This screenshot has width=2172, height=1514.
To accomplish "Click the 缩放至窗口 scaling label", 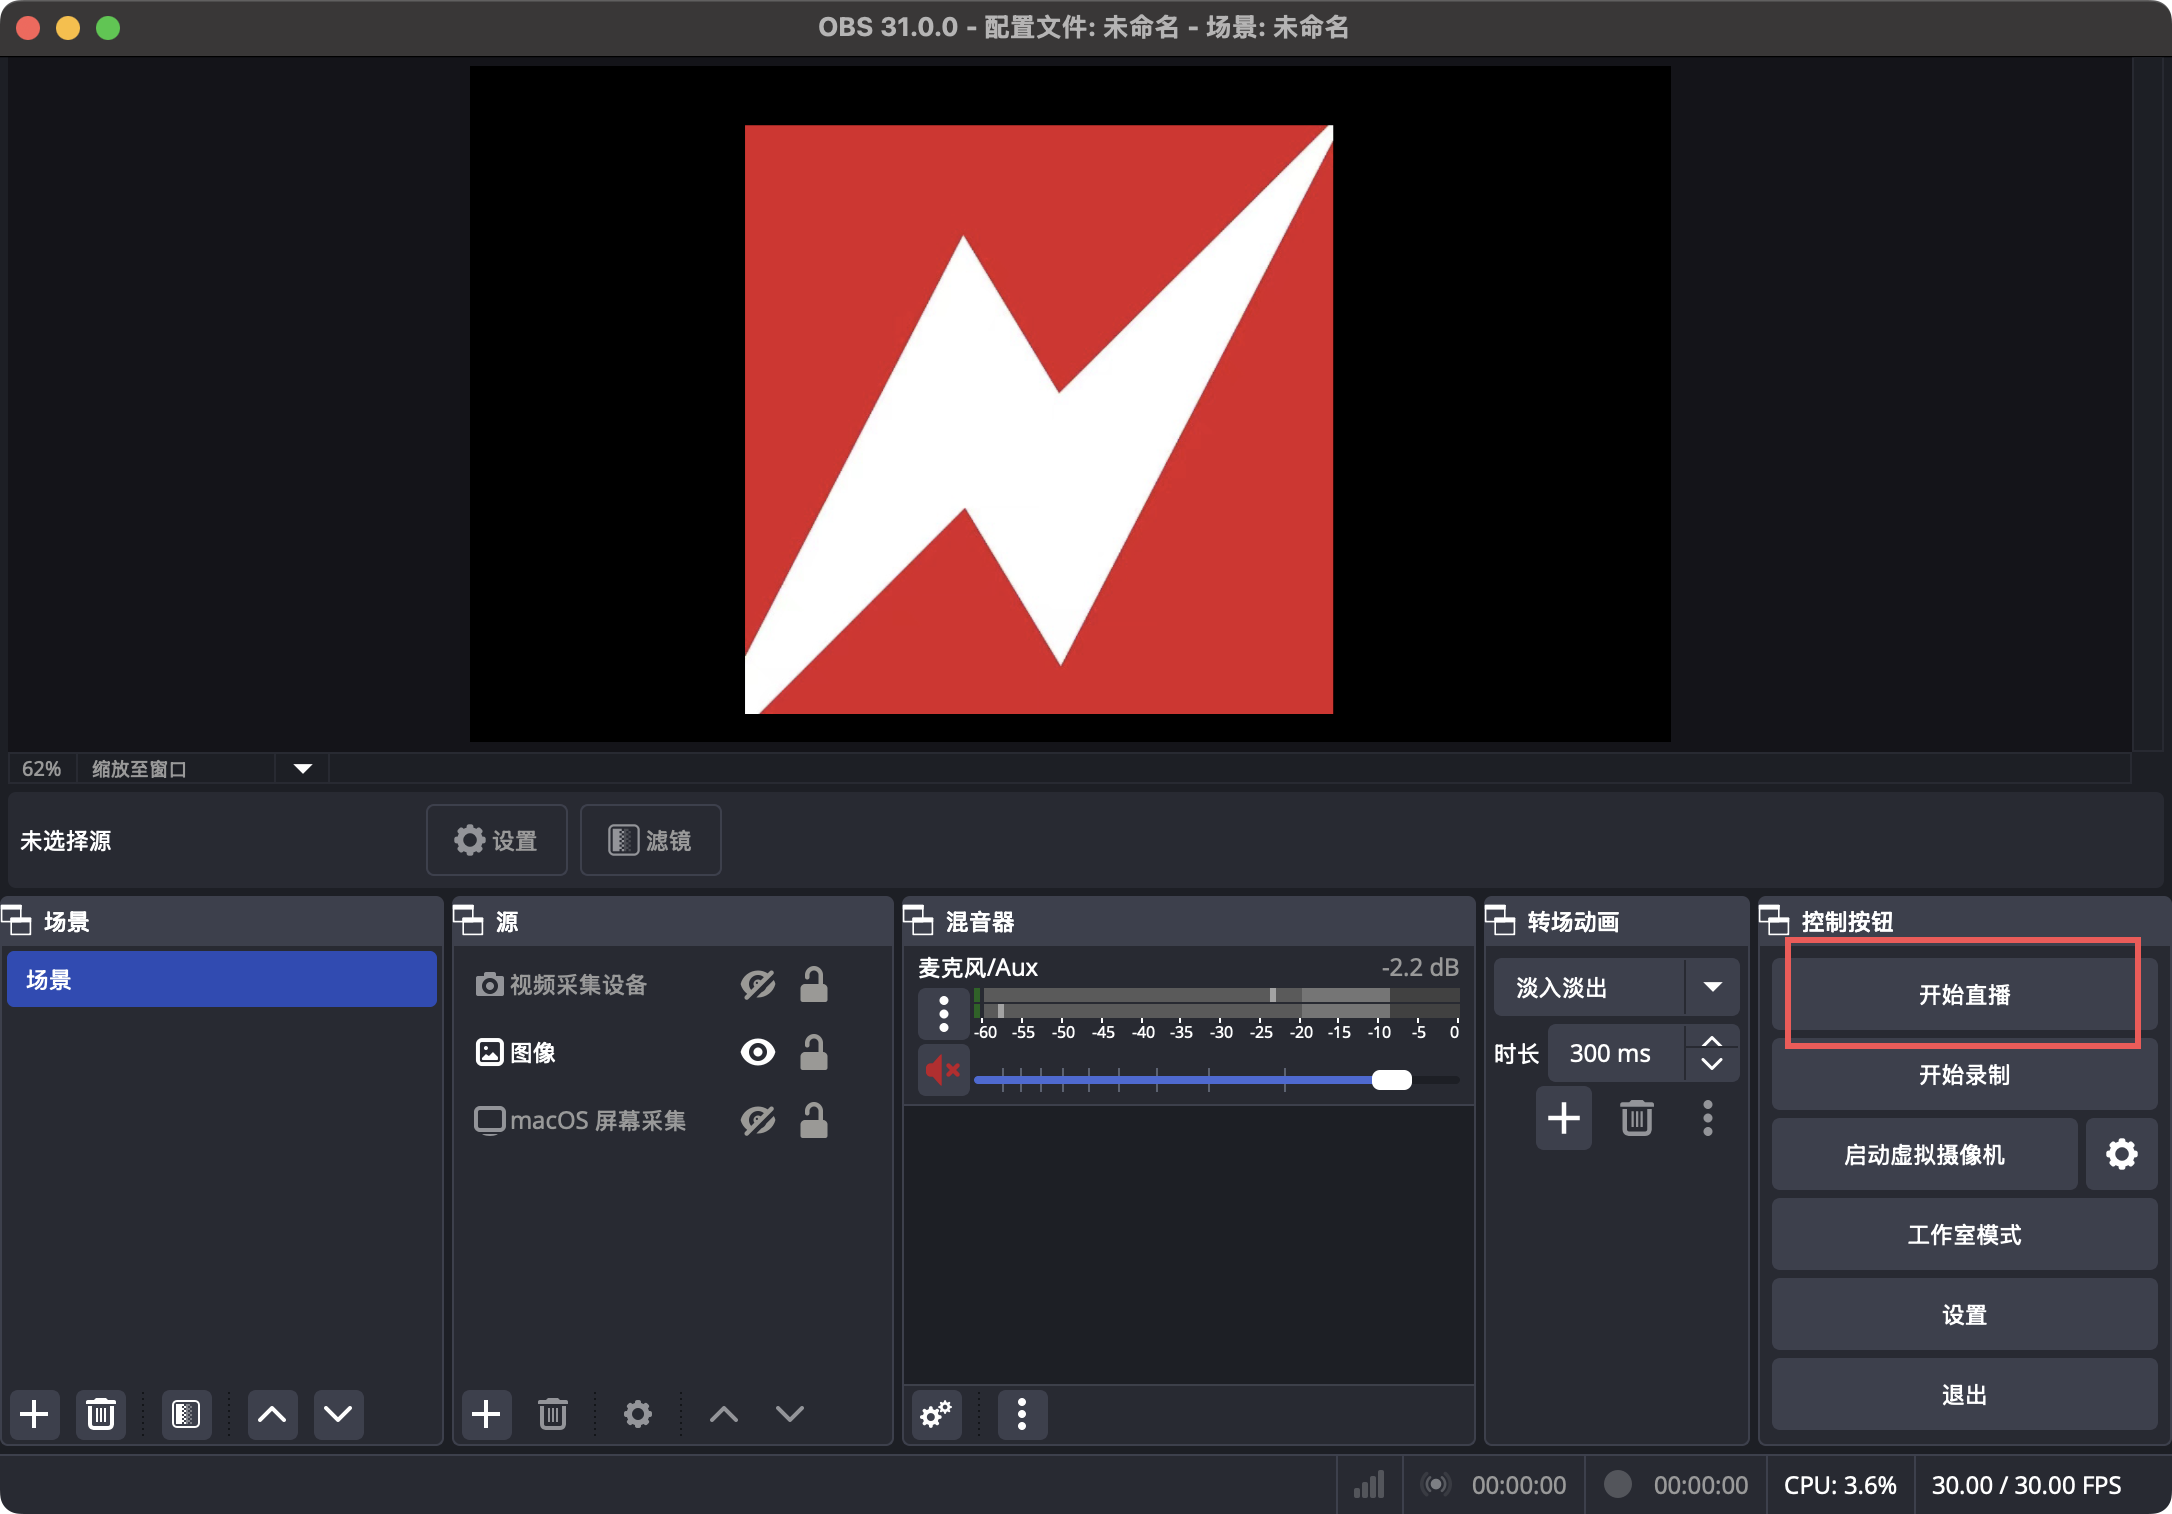I will 139,769.
